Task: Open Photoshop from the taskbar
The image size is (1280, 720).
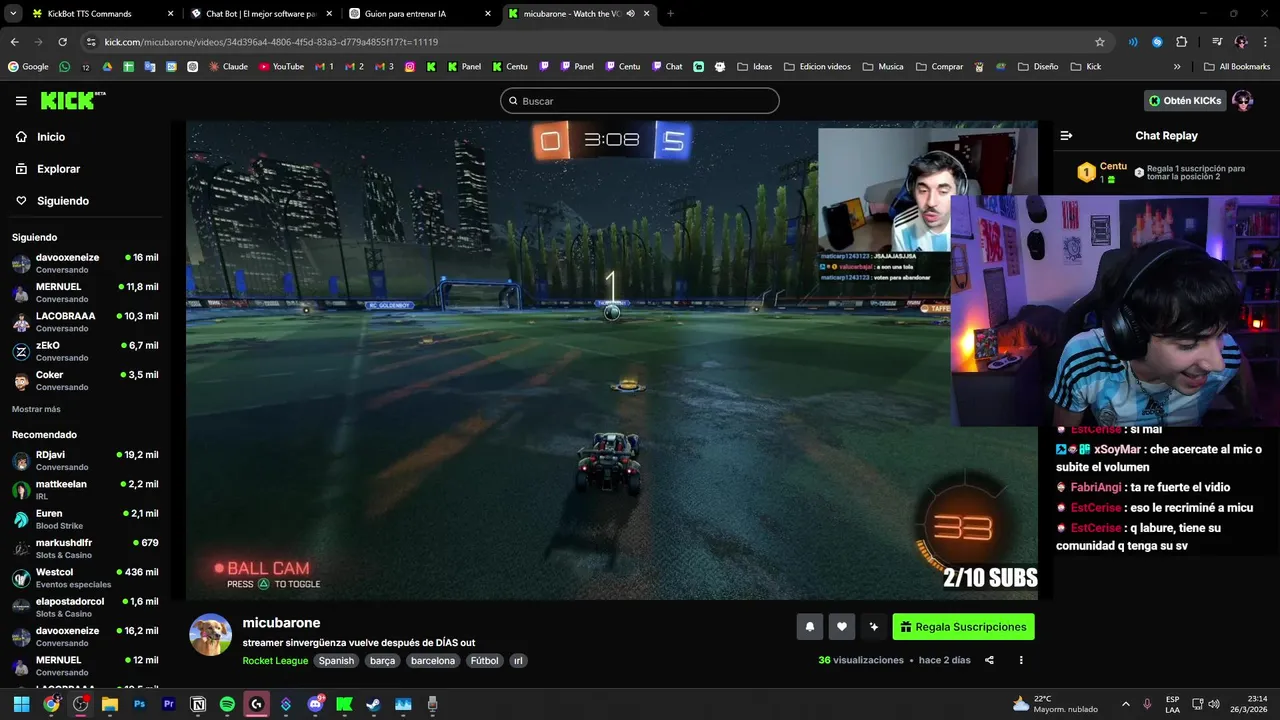Action: [x=139, y=704]
